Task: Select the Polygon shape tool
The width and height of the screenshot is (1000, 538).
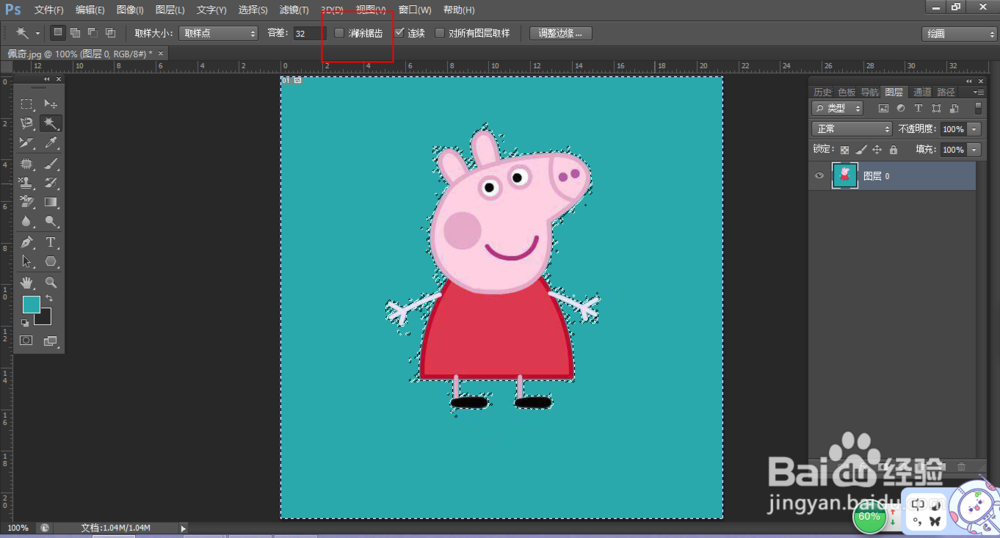Action: (50, 261)
